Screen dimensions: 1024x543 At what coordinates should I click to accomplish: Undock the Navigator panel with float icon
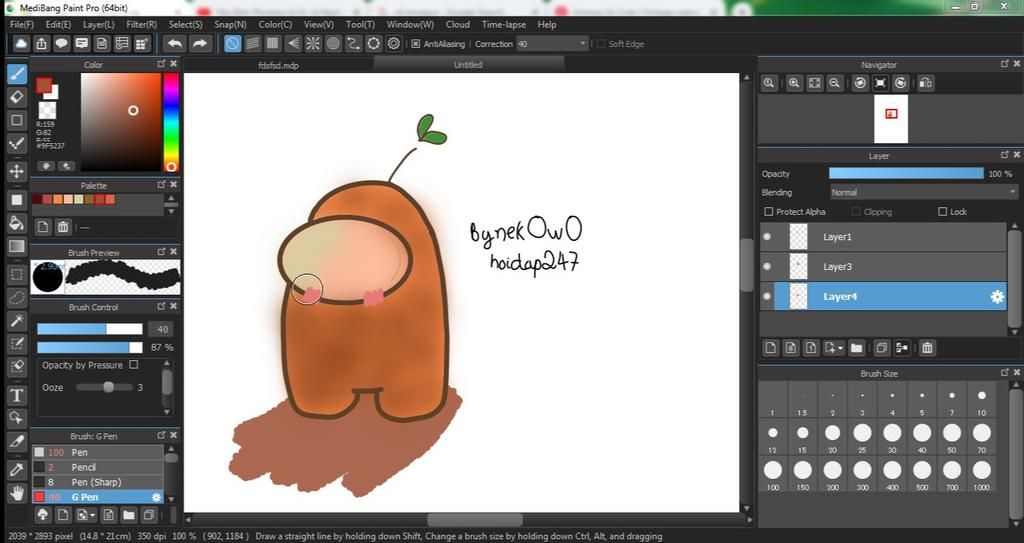pyautogui.click(x=1004, y=64)
